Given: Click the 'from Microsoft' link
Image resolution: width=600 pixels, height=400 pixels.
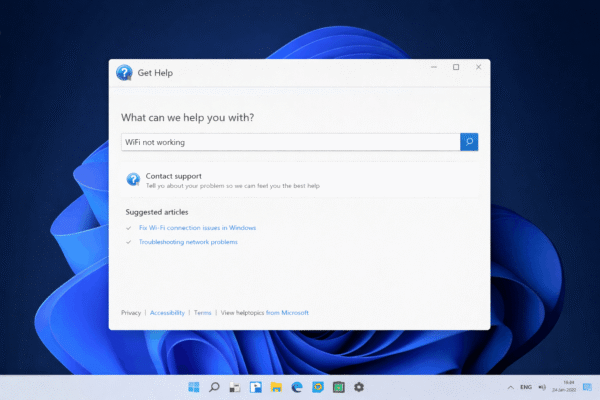Looking at the screenshot, I should [287, 313].
